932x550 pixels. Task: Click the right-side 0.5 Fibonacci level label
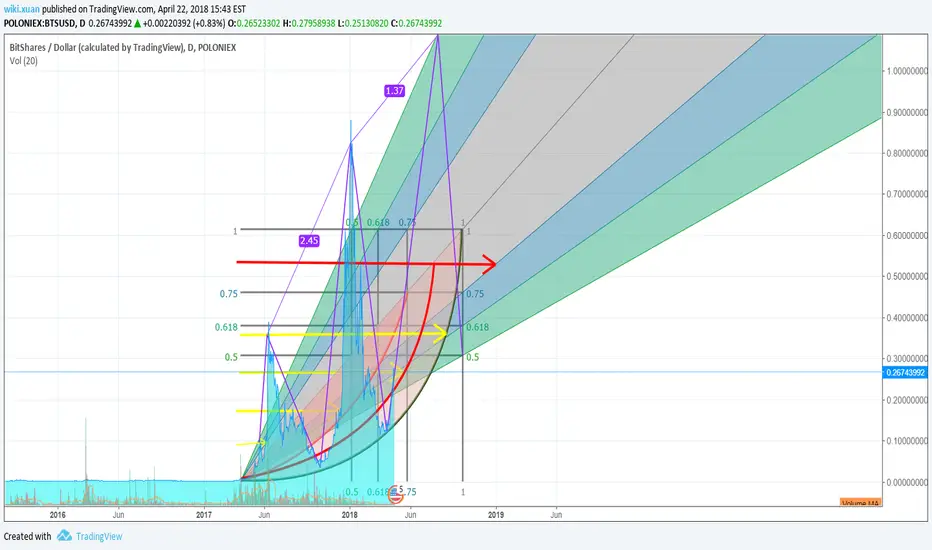(x=473, y=357)
